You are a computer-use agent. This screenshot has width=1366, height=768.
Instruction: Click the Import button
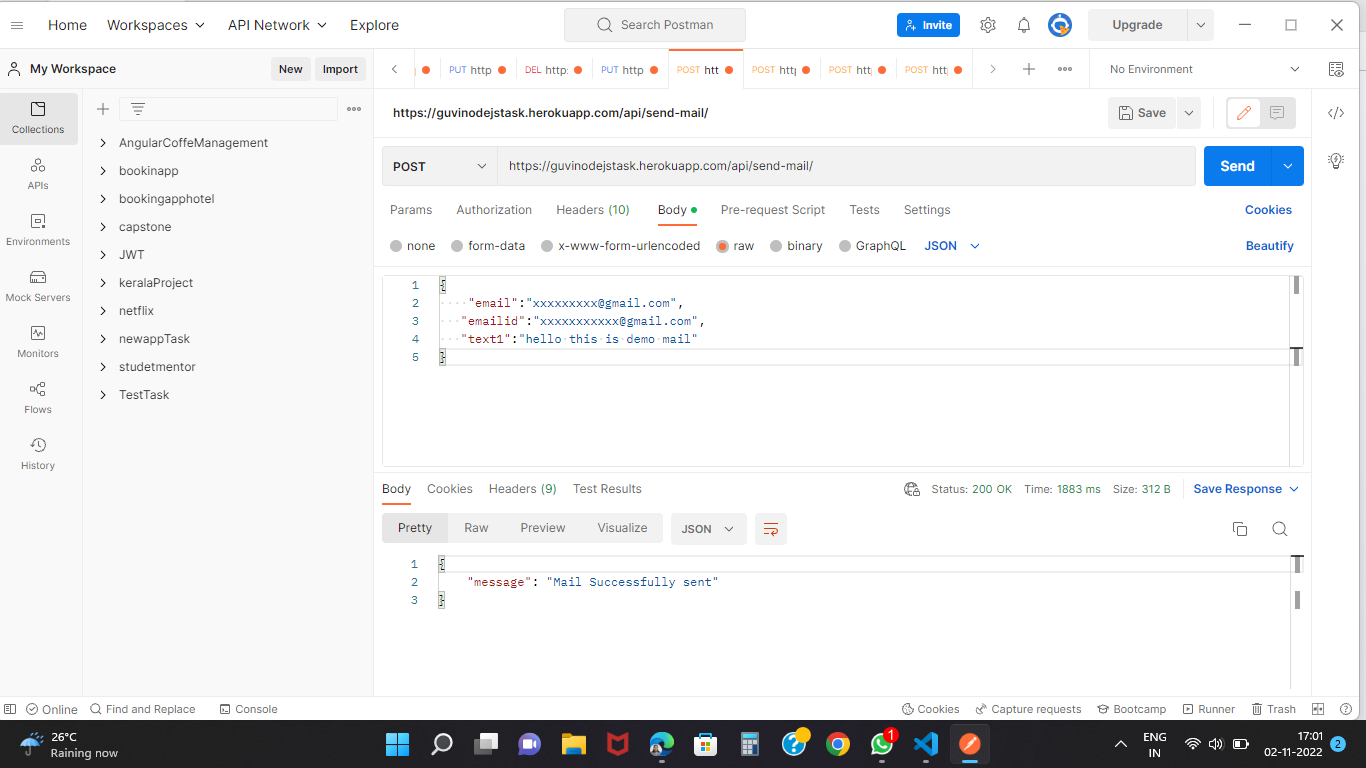(340, 69)
